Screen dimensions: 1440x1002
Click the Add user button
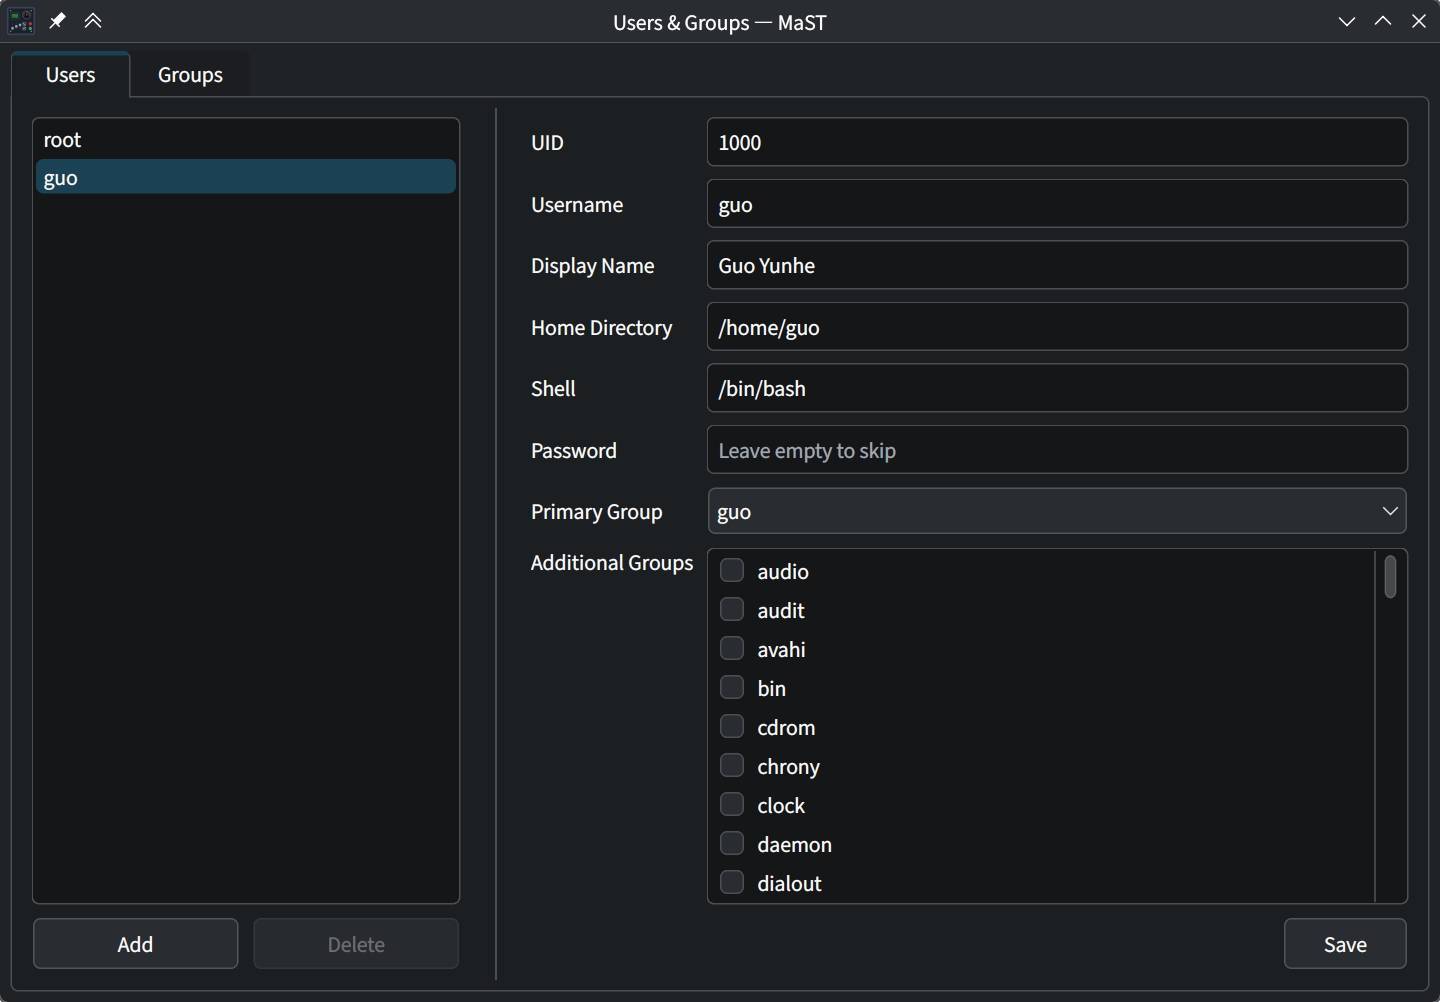[136, 944]
